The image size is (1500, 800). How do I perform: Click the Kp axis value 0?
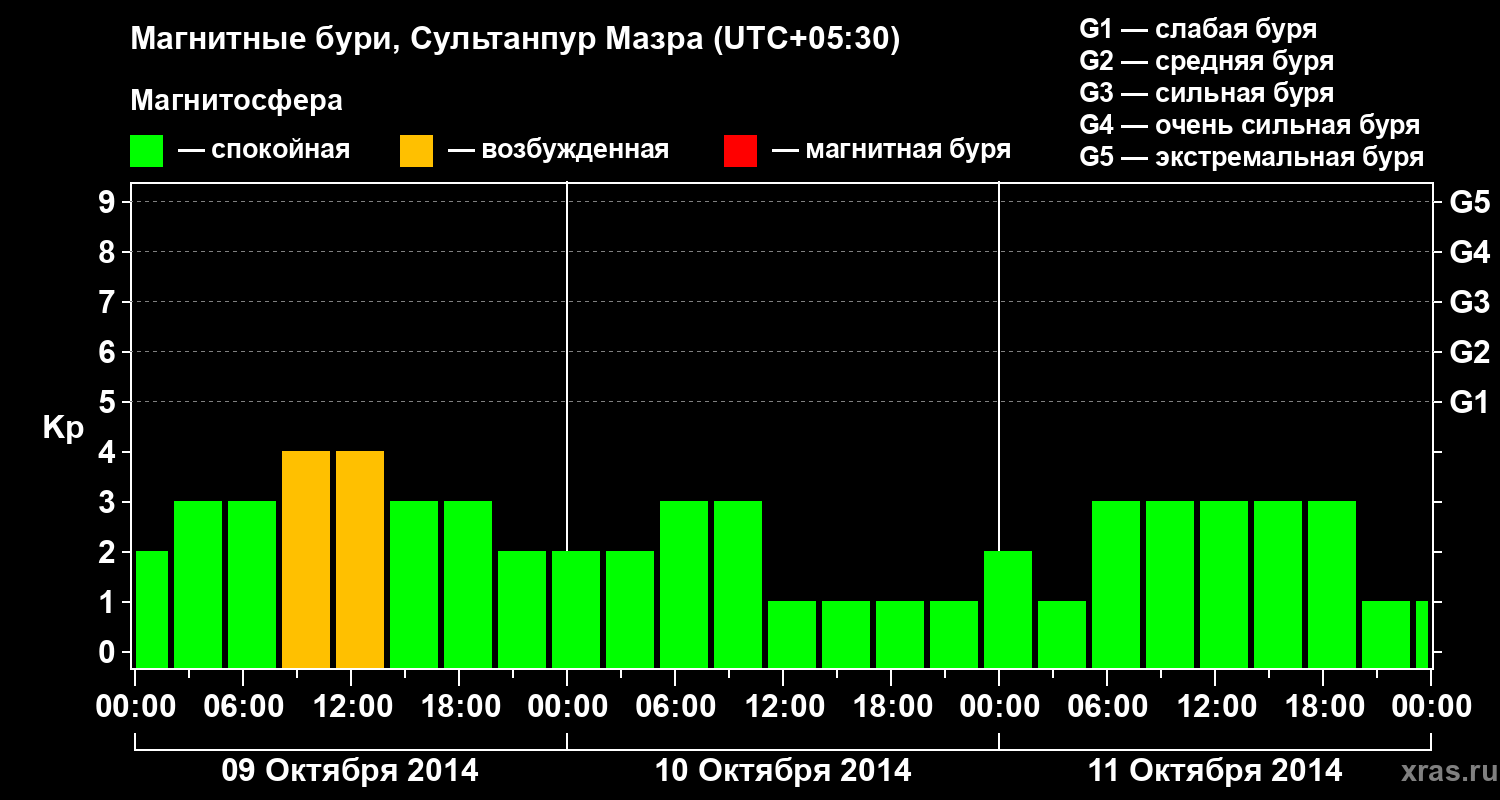click(109, 652)
